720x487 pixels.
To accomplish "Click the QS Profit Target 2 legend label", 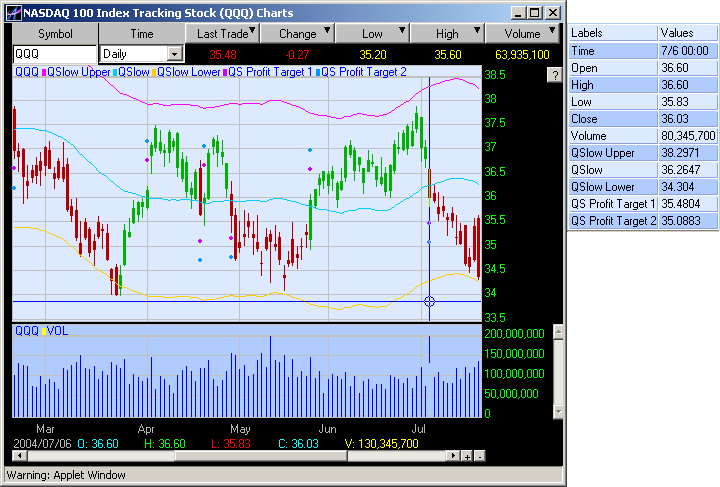I will click(364, 72).
